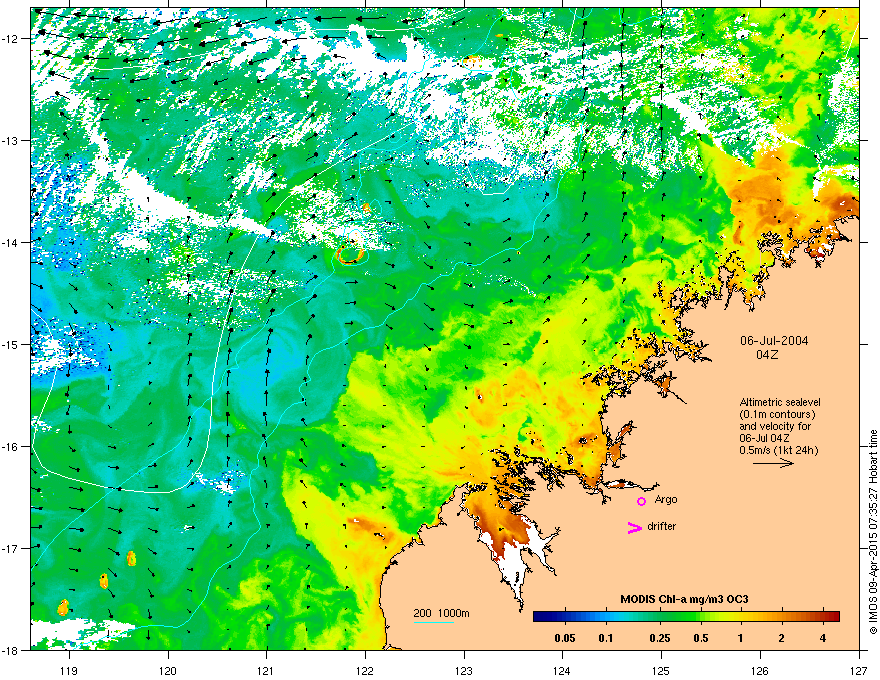Image resolution: width=880 pixels, height=680 pixels.
Task: Click the latitude axis label '-15'
Action: (12, 344)
